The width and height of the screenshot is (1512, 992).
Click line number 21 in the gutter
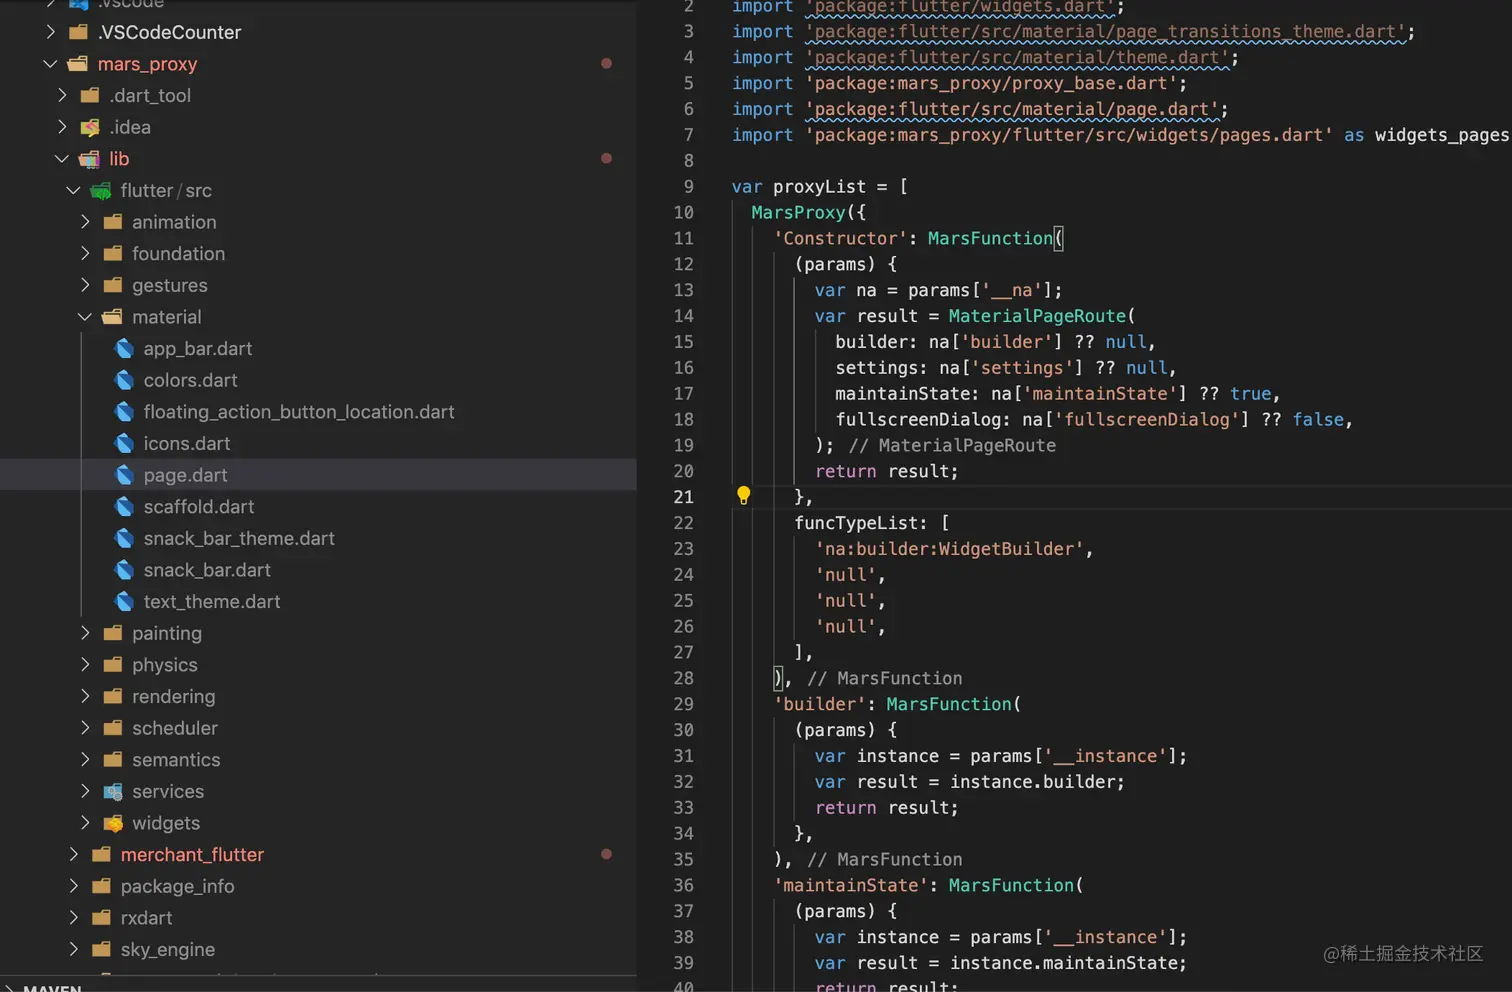coord(683,497)
